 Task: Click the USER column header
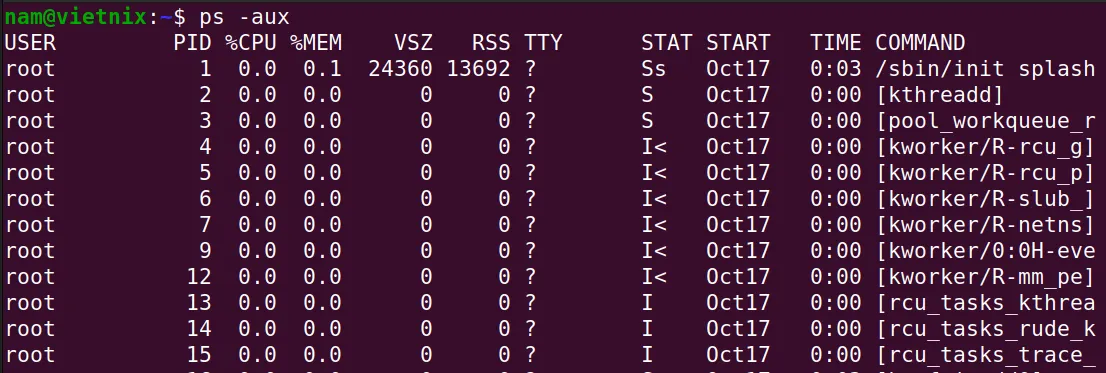30,43
